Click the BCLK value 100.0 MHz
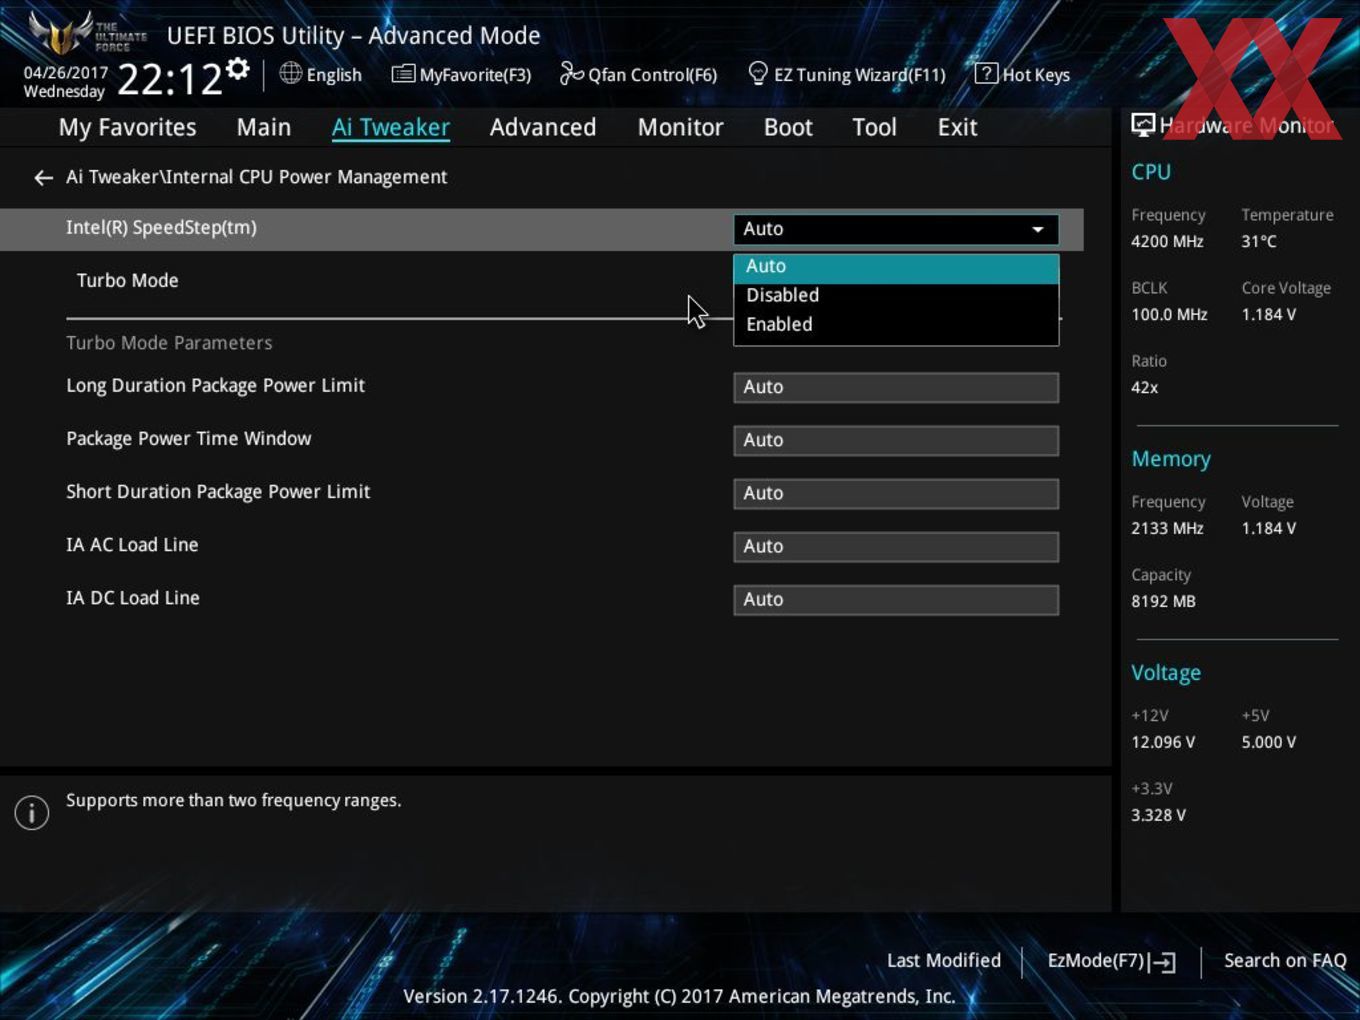 (x=1169, y=315)
